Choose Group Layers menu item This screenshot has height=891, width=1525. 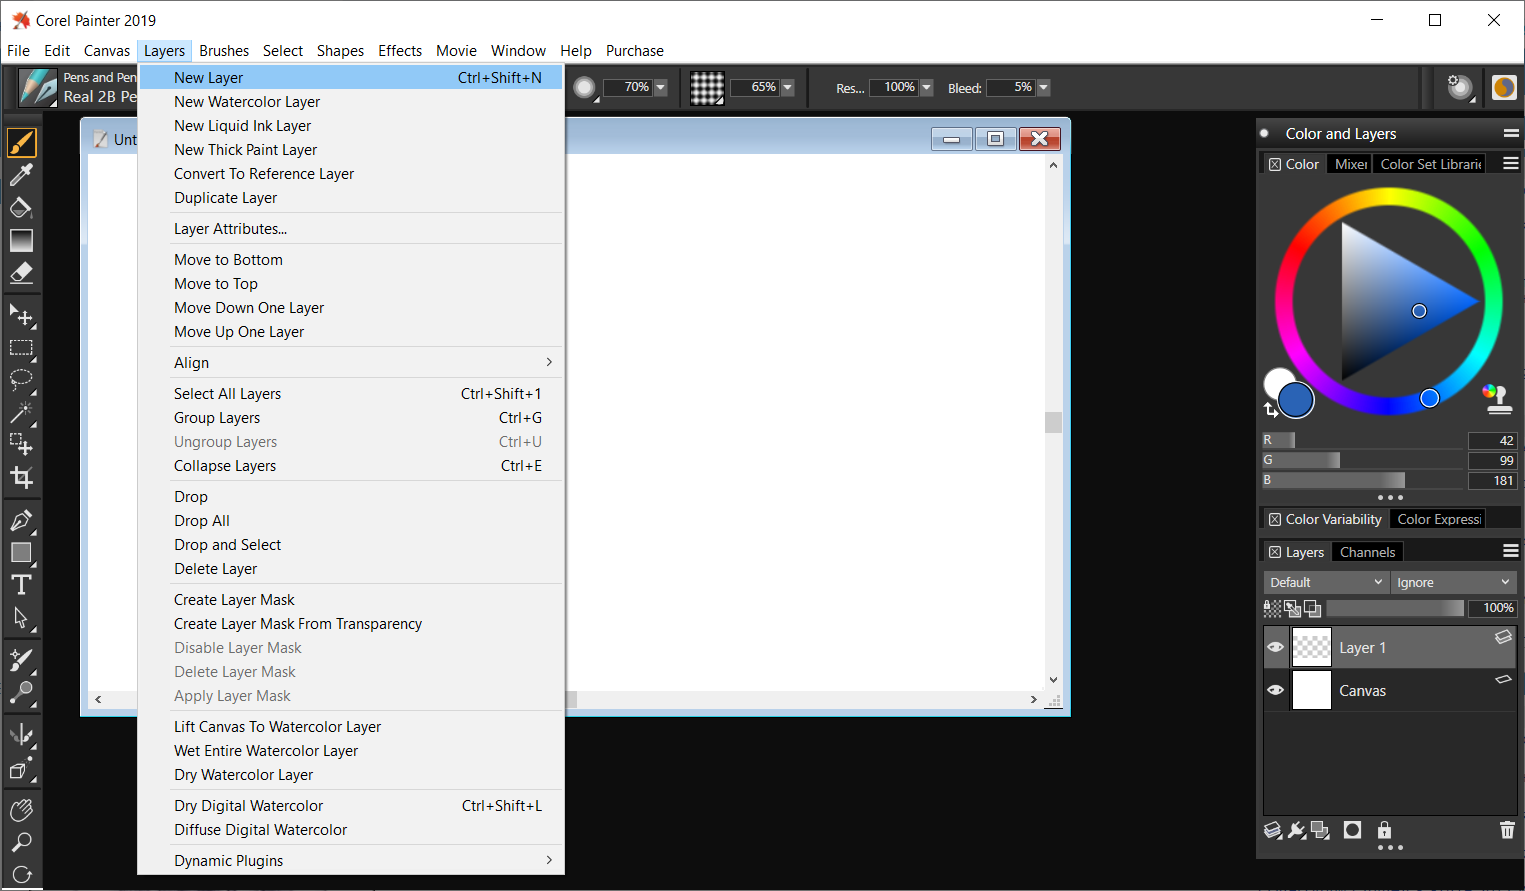(351, 417)
